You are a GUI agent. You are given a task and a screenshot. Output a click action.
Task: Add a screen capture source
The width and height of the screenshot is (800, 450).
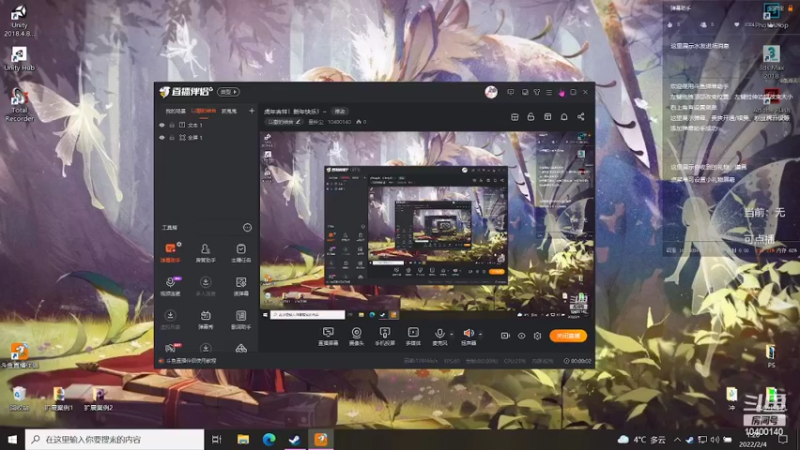pos(328,336)
